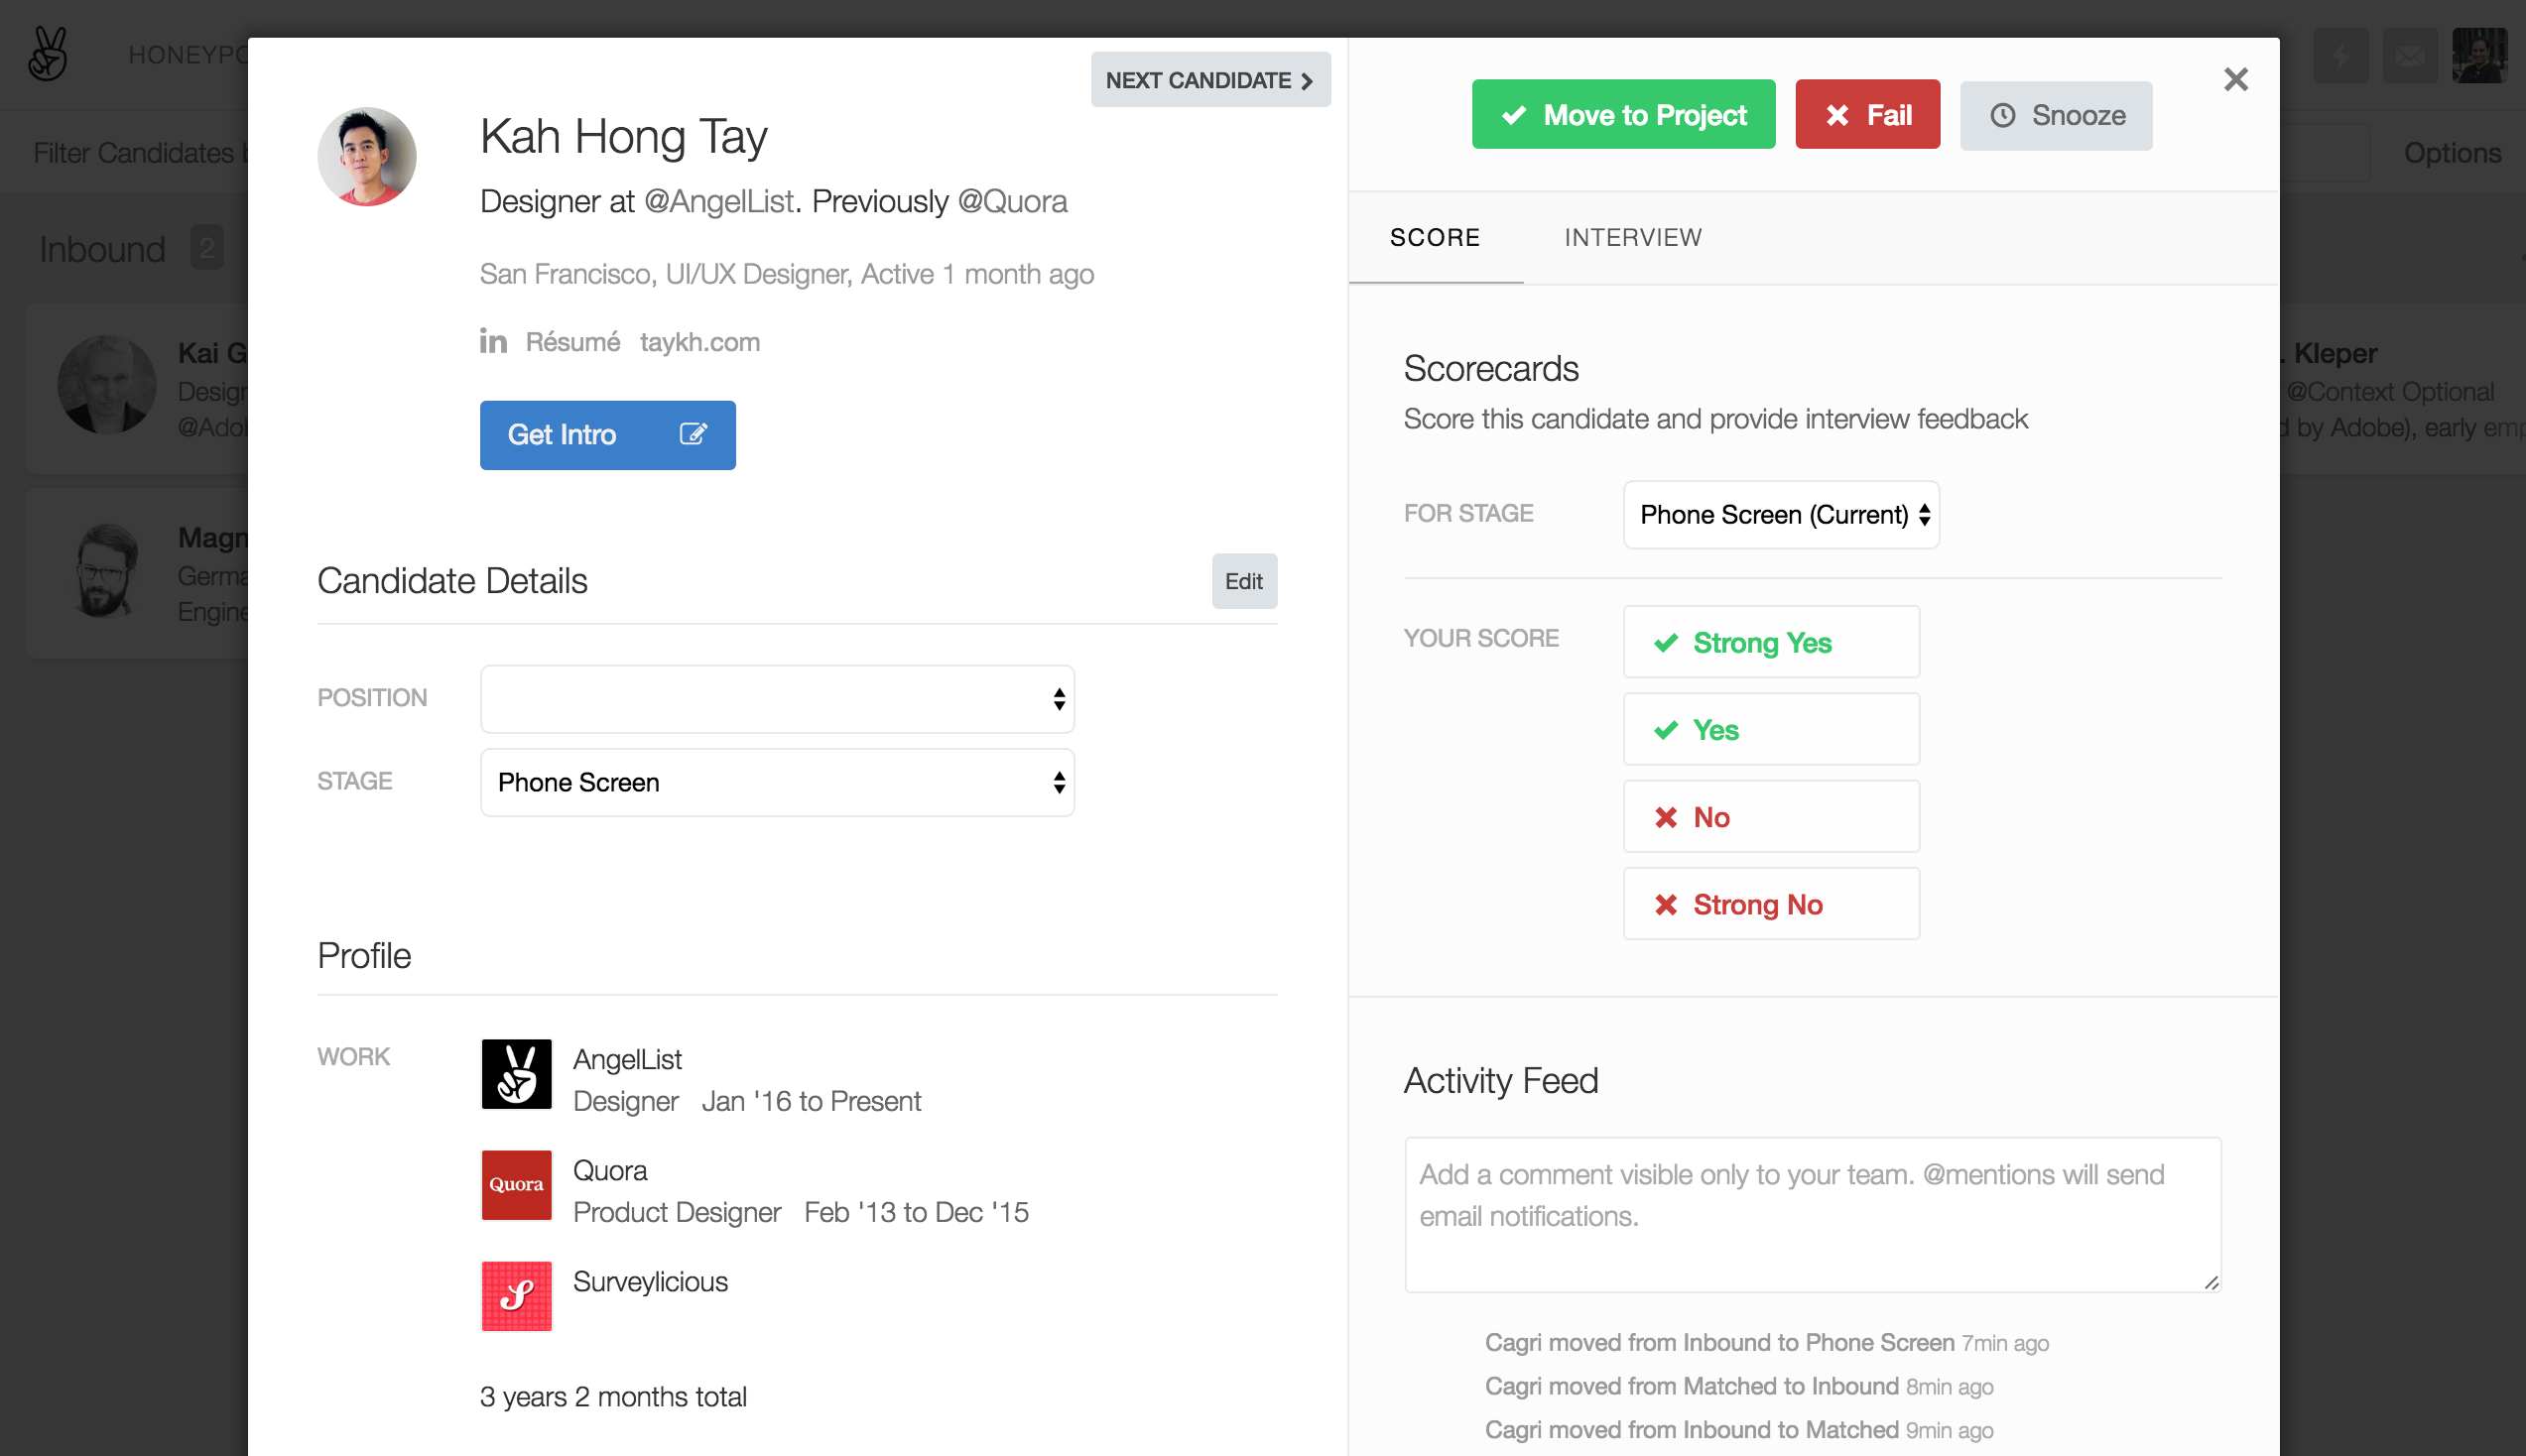Click the AngelList peace-hand logo top left
The width and height of the screenshot is (2526, 1456).
pos(47,54)
